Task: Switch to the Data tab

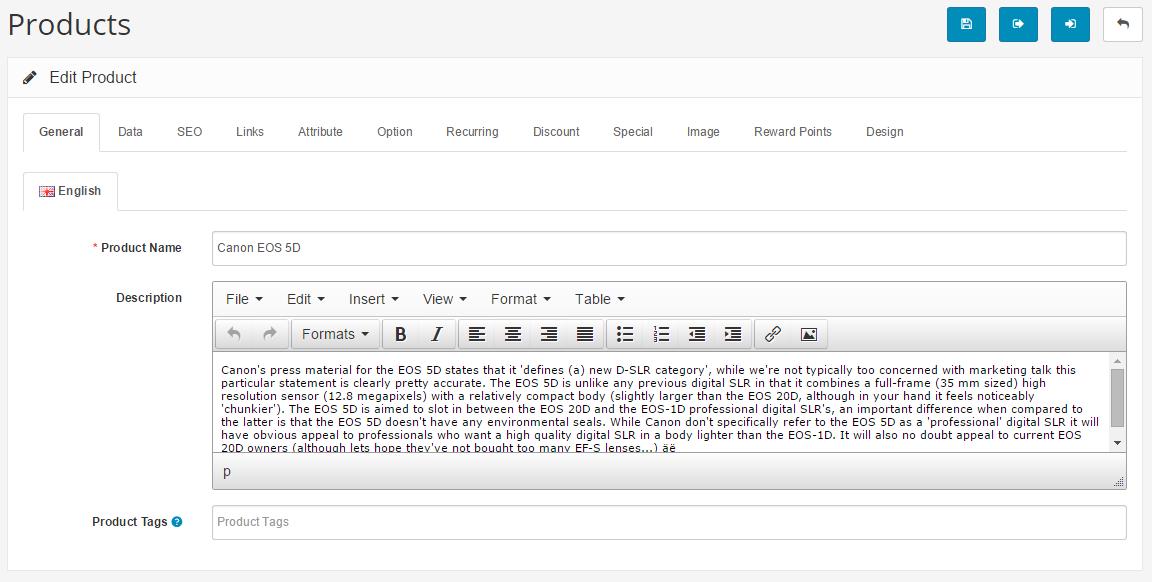Action: (130, 132)
